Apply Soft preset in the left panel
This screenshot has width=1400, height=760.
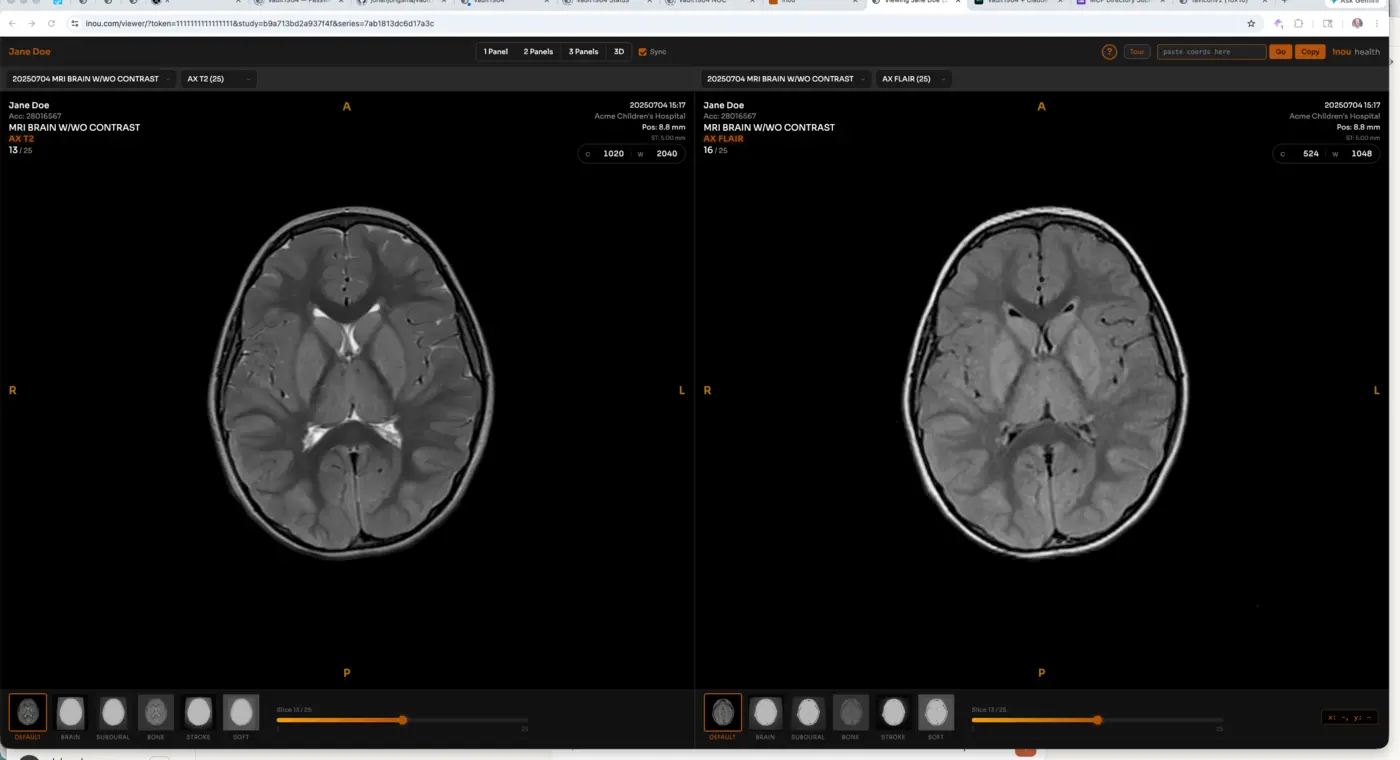click(x=241, y=712)
